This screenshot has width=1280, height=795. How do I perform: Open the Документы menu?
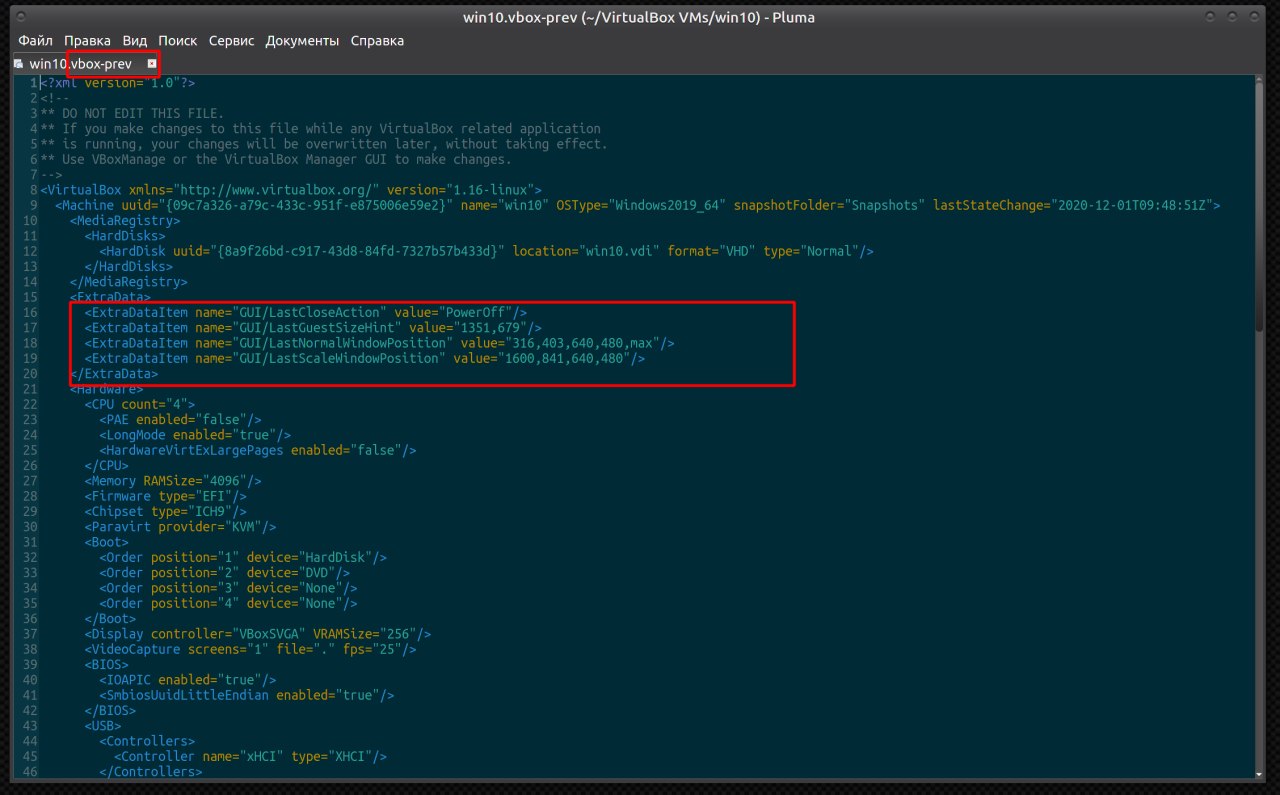click(x=302, y=41)
